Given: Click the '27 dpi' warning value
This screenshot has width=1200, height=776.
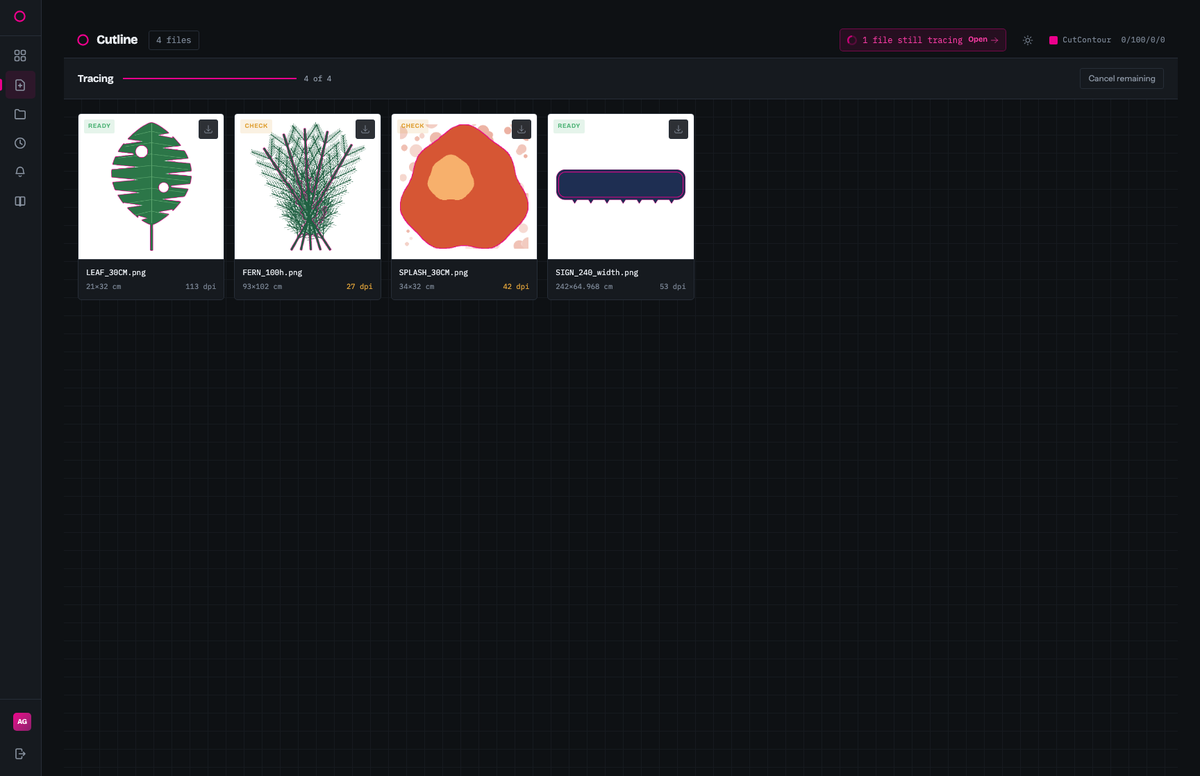Looking at the screenshot, I should pyautogui.click(x=359, y=287).
